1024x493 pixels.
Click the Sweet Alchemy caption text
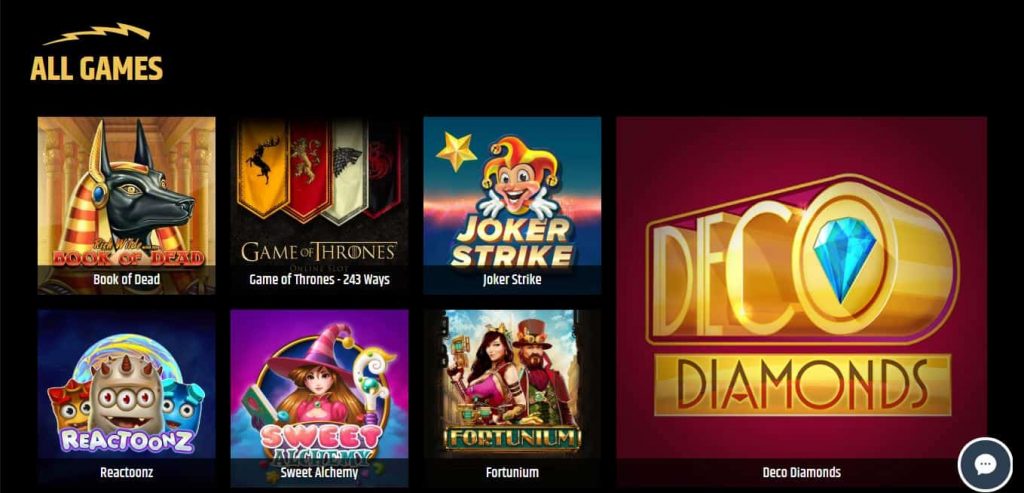[x=319, y=472]
